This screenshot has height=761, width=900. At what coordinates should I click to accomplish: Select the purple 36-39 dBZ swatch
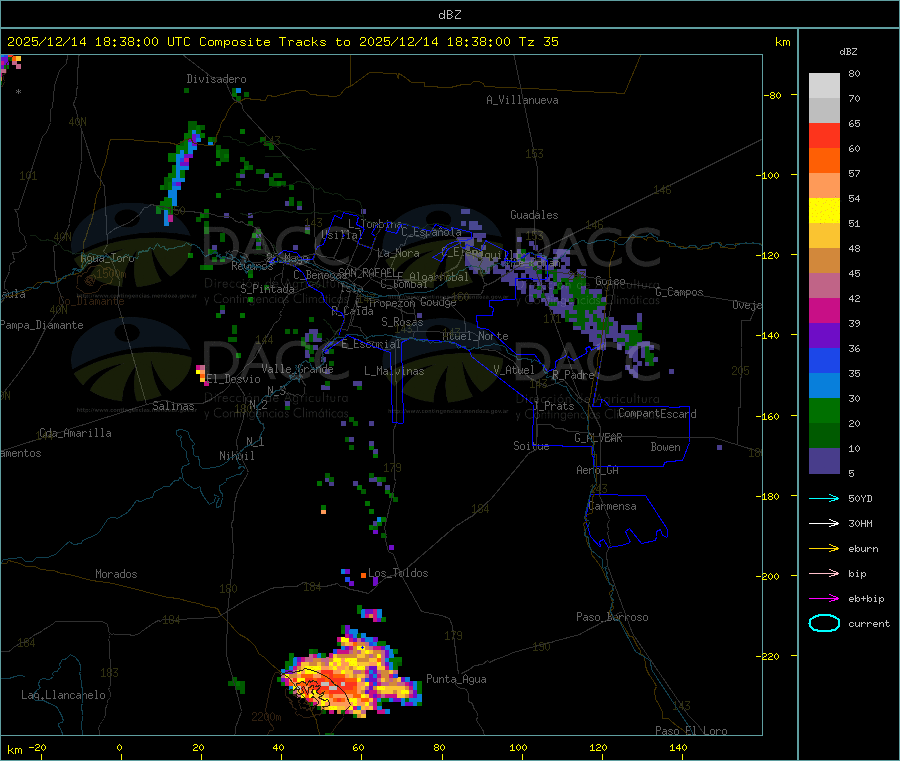(x=824, y=336)
